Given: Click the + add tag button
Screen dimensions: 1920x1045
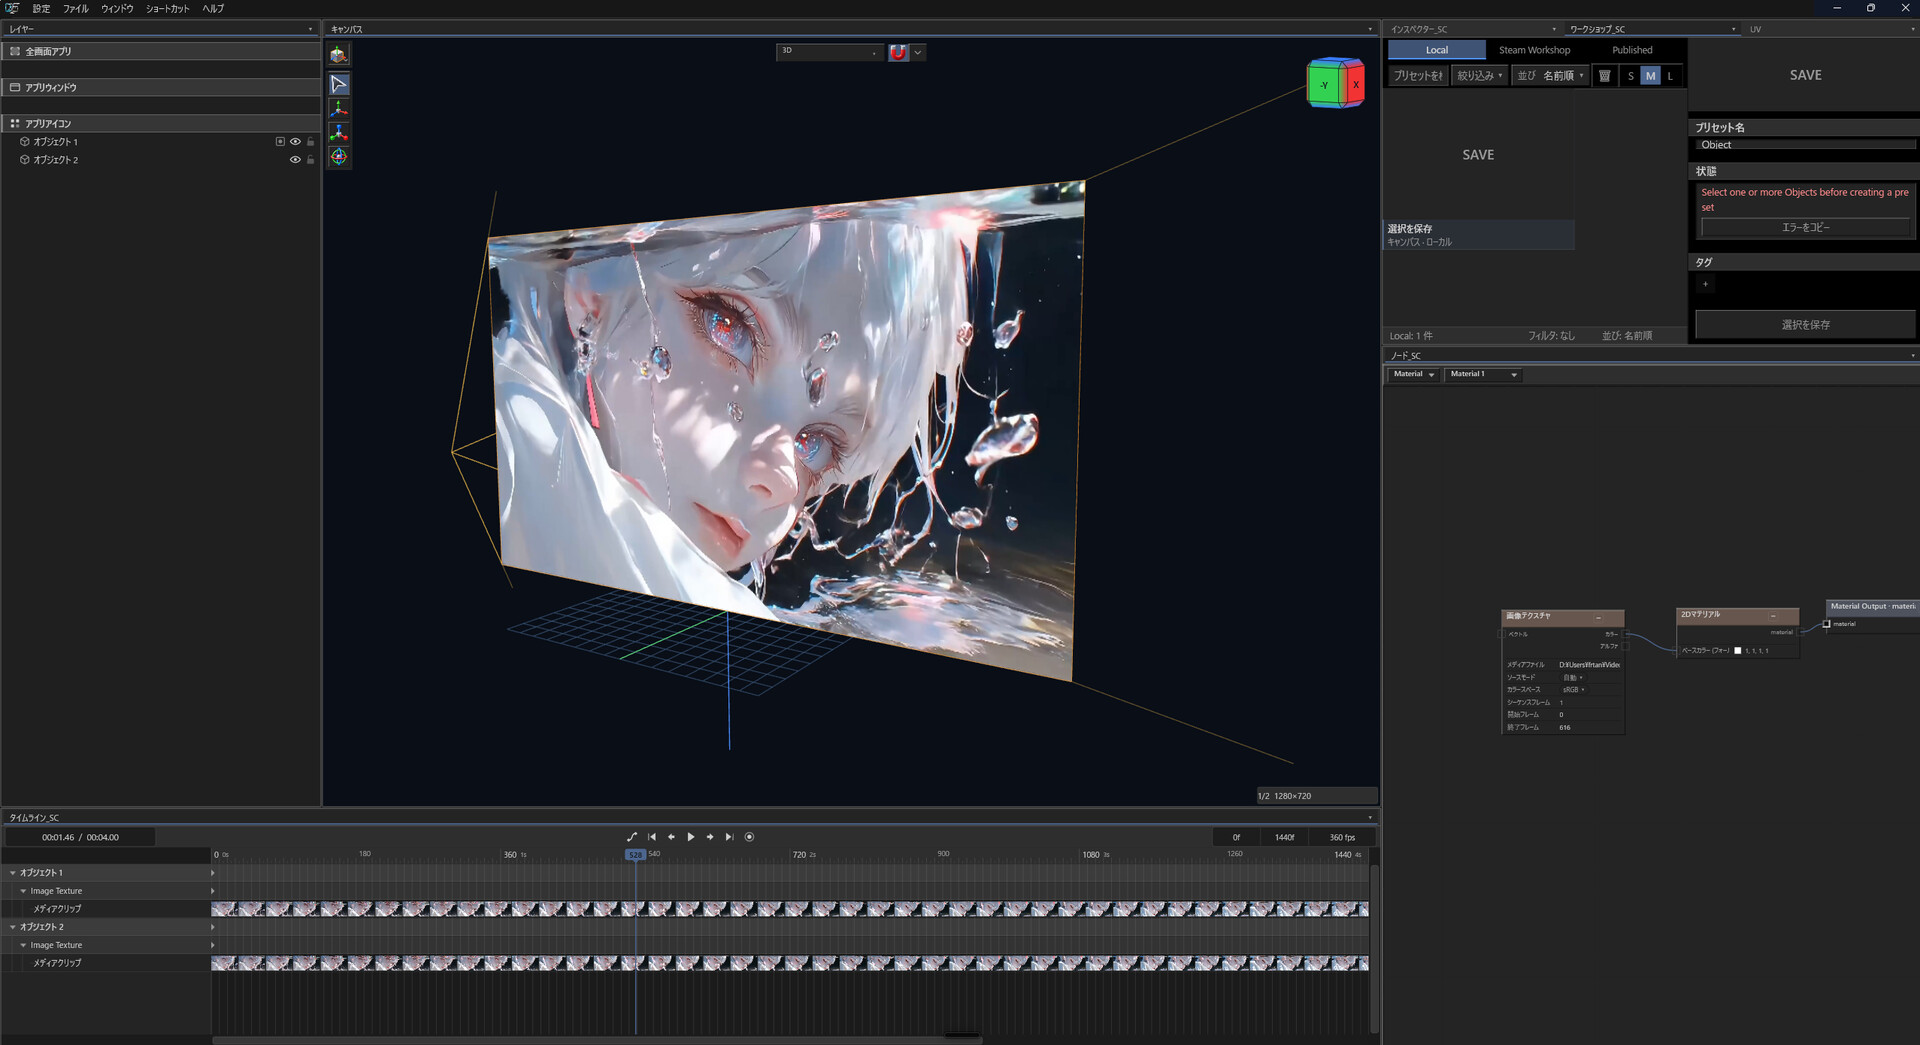Looking at the screenshot, I should 1706,284.
